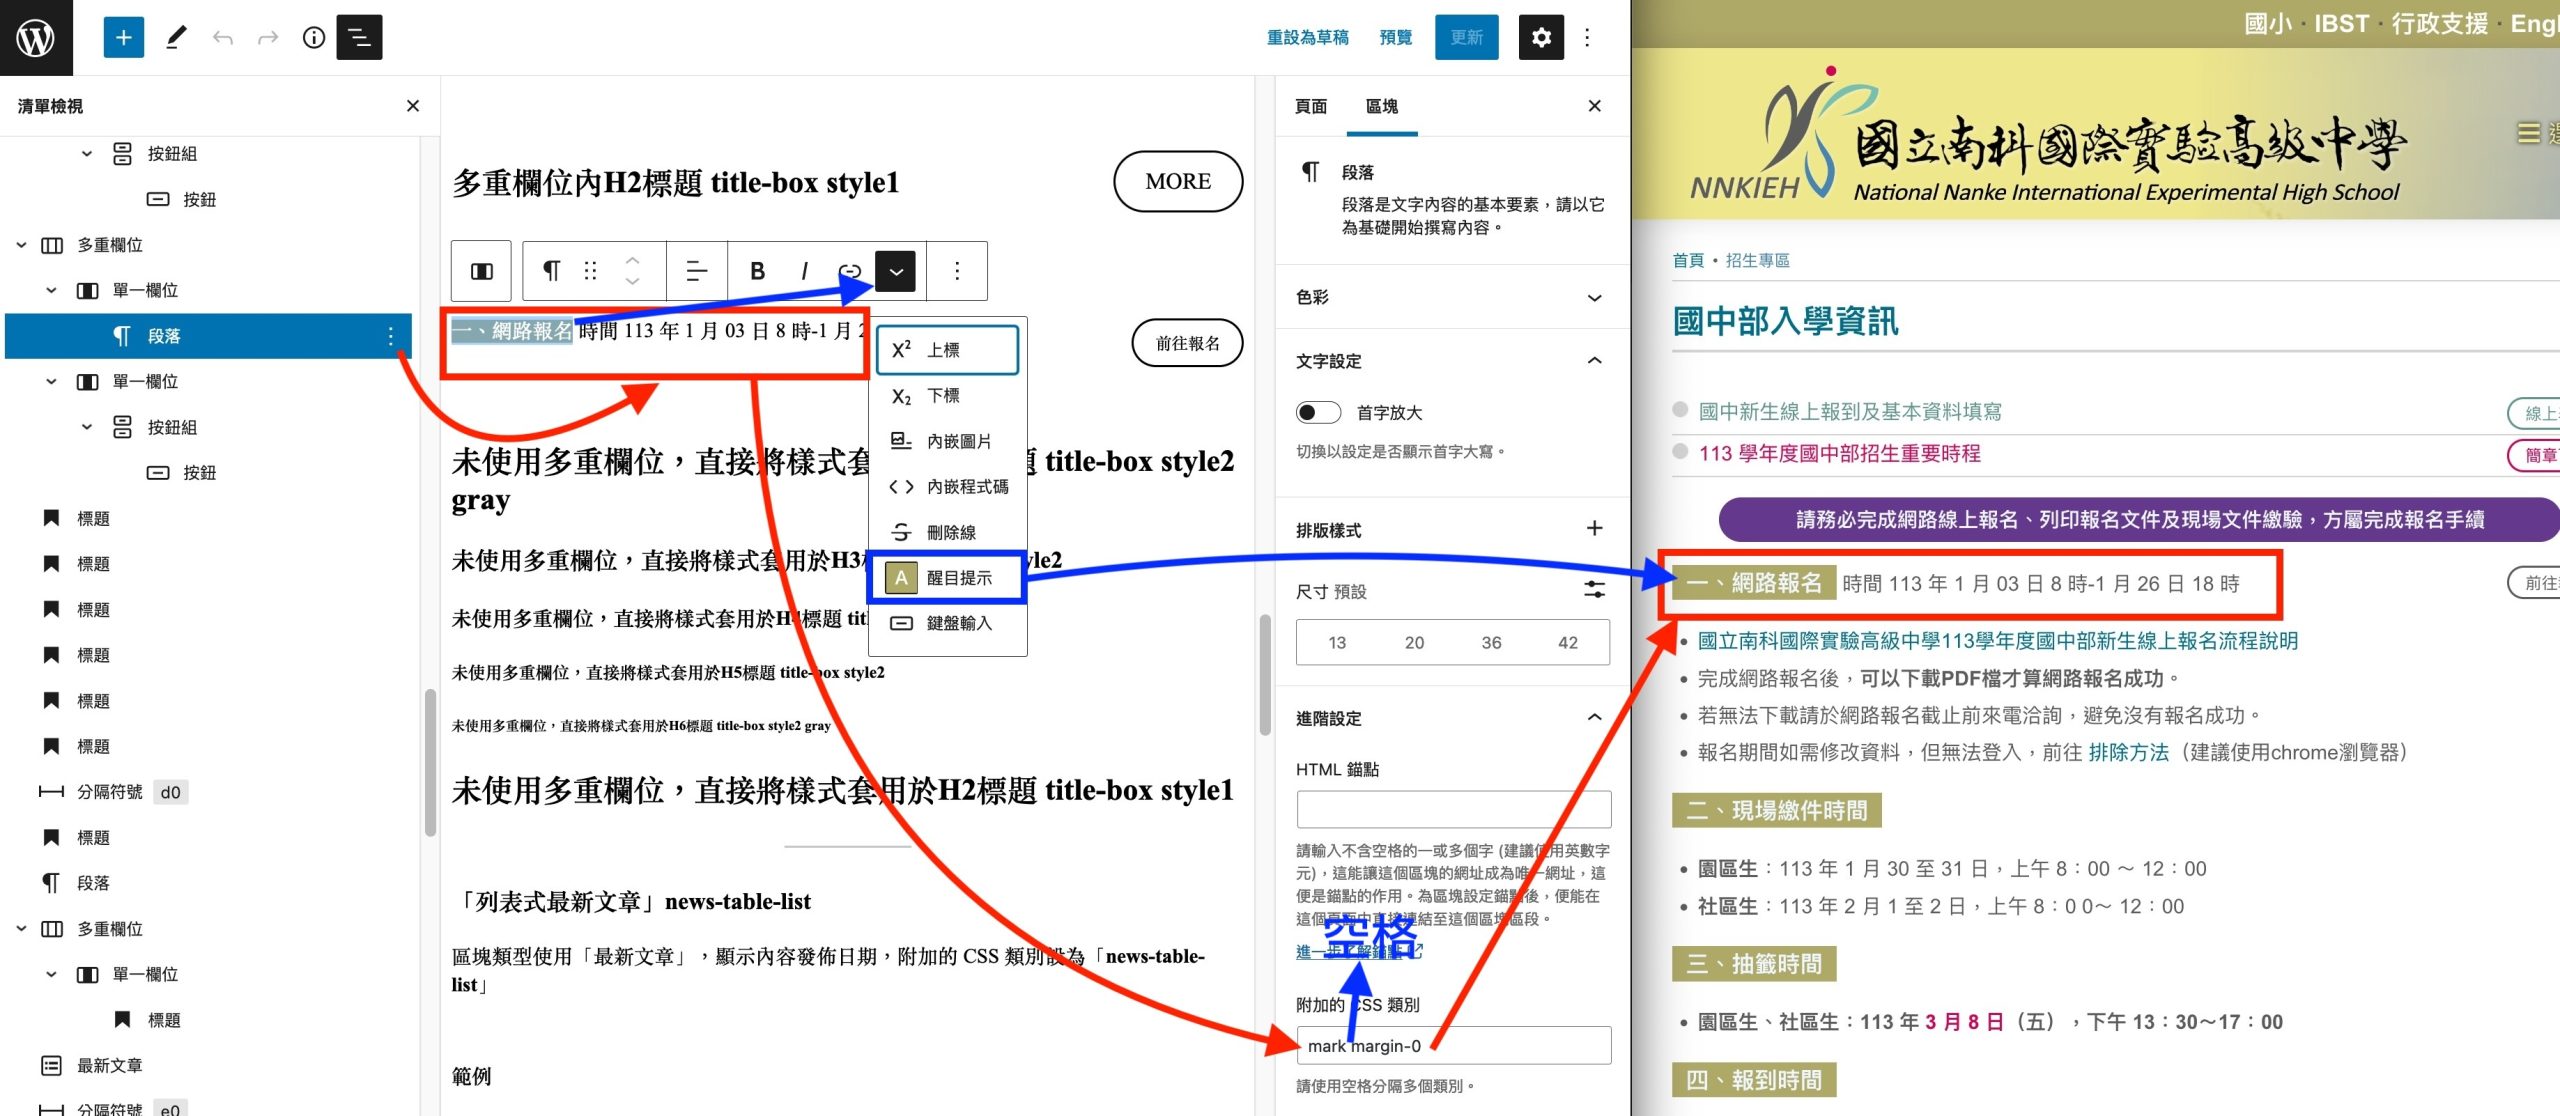Choose 上標 superscript from format menu
Screen dimensions: 2560x1116
pos(947,350)
